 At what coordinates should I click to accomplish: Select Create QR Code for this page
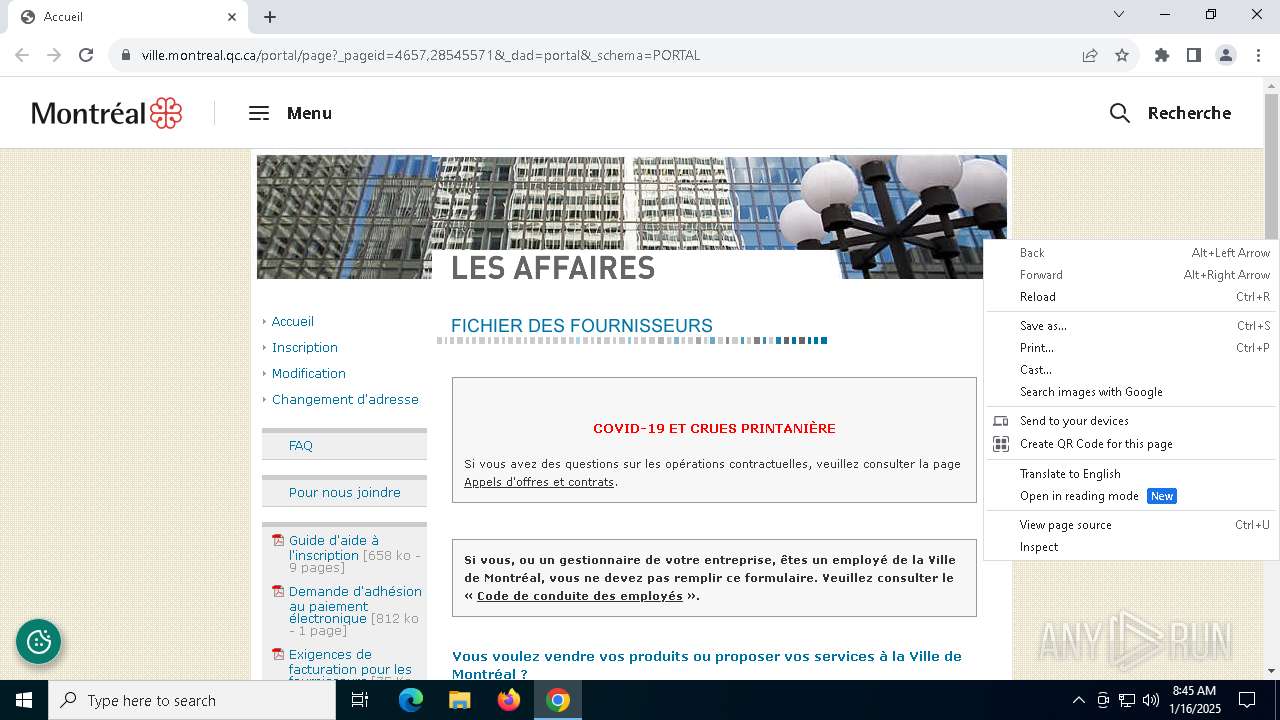pyautogui.click(x=1131, y=444)
